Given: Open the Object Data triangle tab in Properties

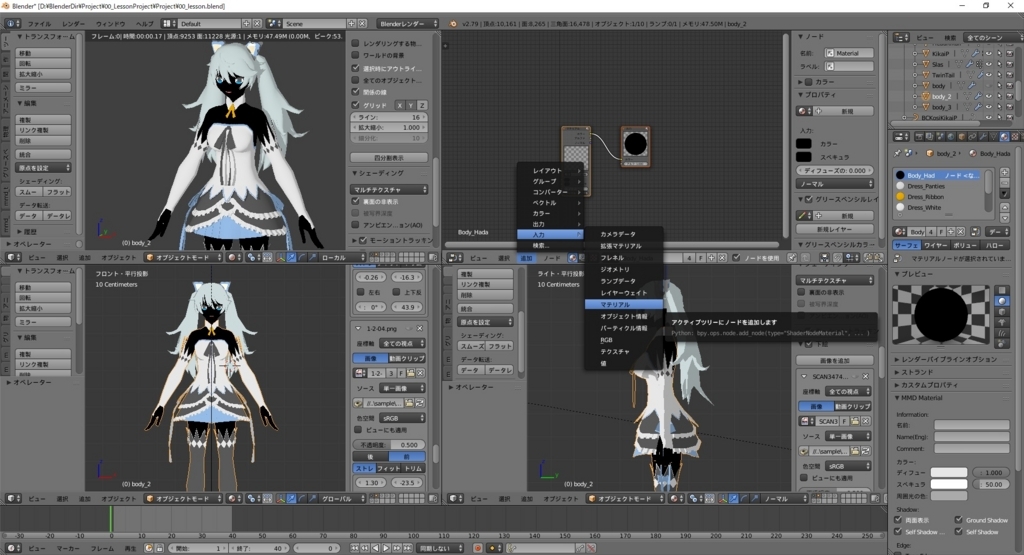Looking at the screenshot, I should [993, 136].
